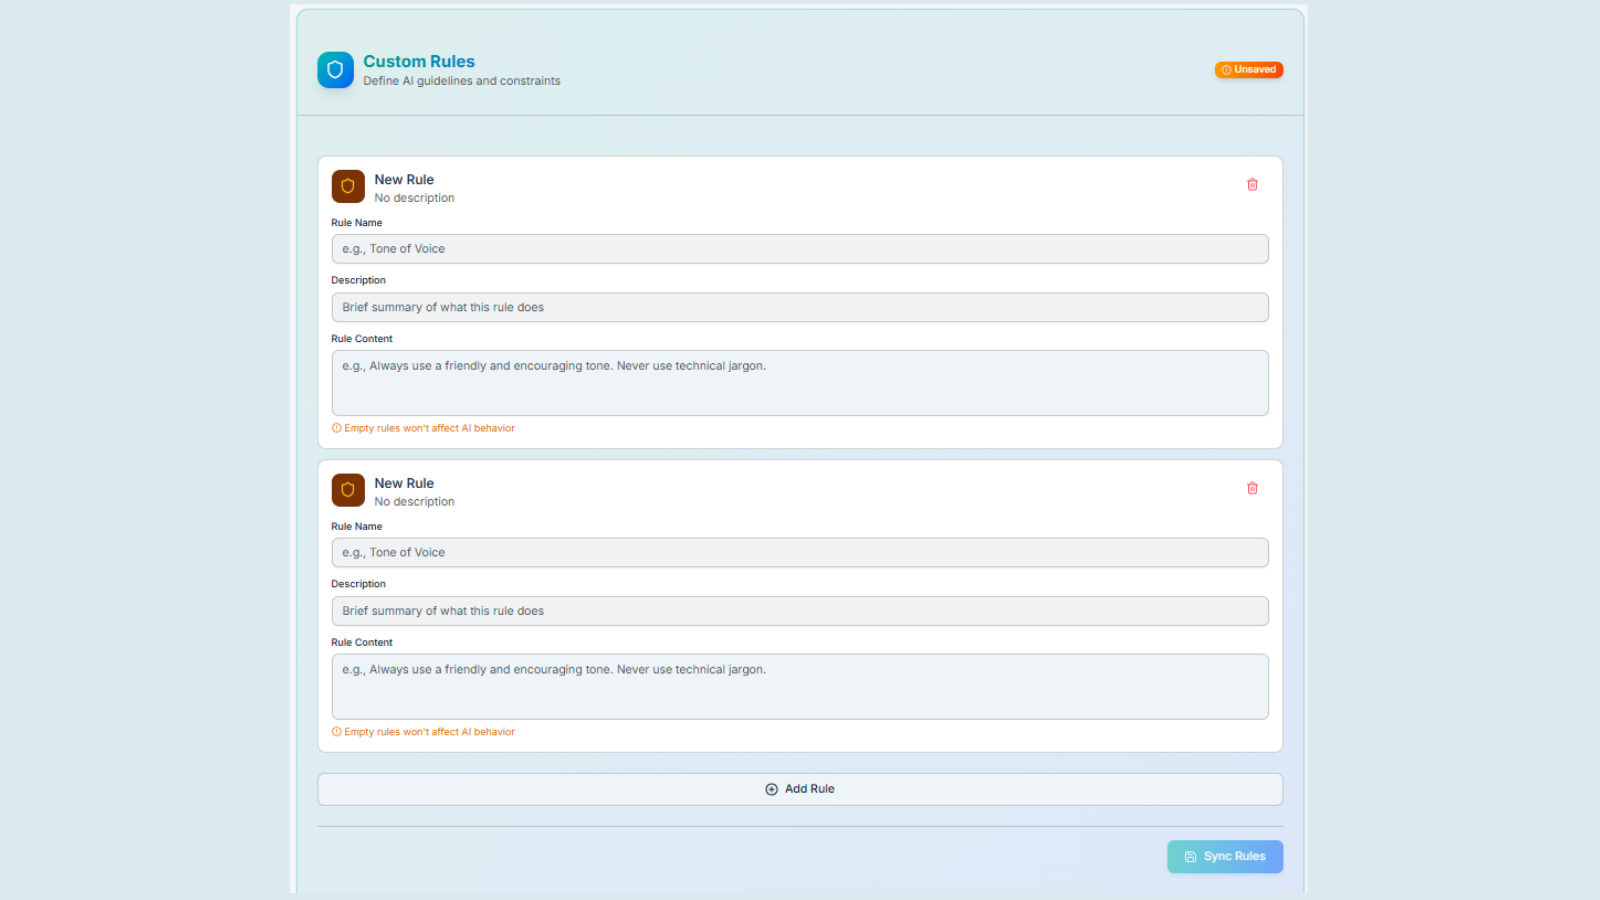Click into the second rule's Rule Content textarea
This screenshot has height=900, width=1600.
(x=799, y=687)
